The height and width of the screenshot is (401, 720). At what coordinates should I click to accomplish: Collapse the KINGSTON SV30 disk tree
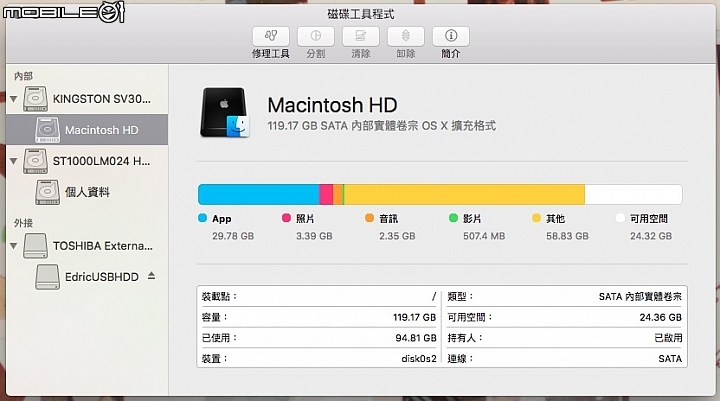pyautogui.click(x=13, y=99)
